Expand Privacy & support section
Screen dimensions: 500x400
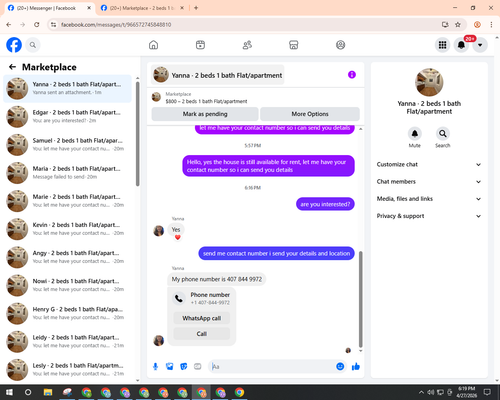click(429, 216)
